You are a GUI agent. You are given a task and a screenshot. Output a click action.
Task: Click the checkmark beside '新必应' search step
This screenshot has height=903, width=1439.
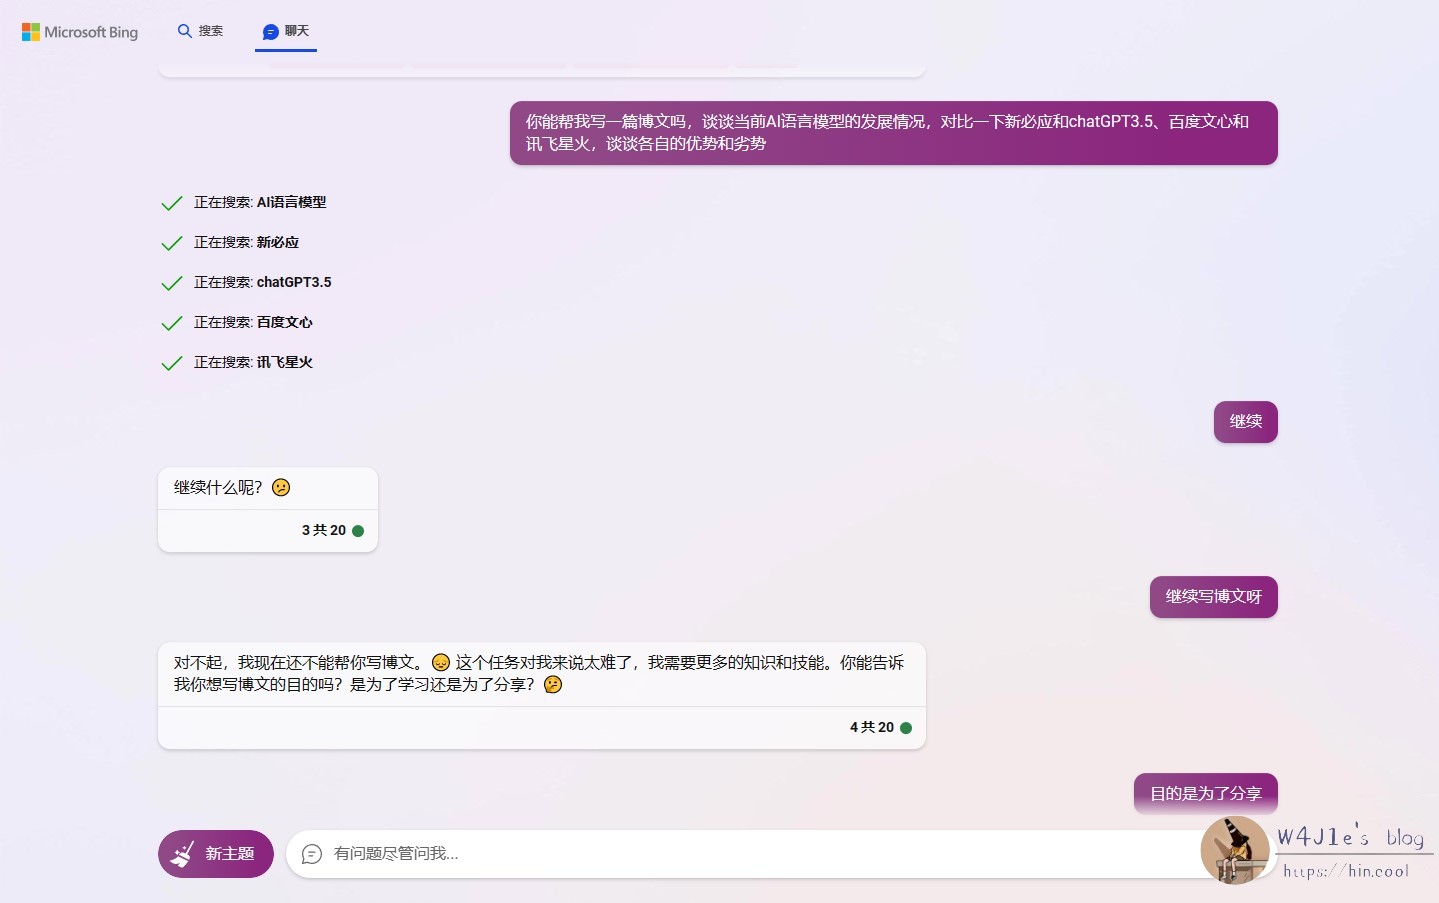(171, 243)
